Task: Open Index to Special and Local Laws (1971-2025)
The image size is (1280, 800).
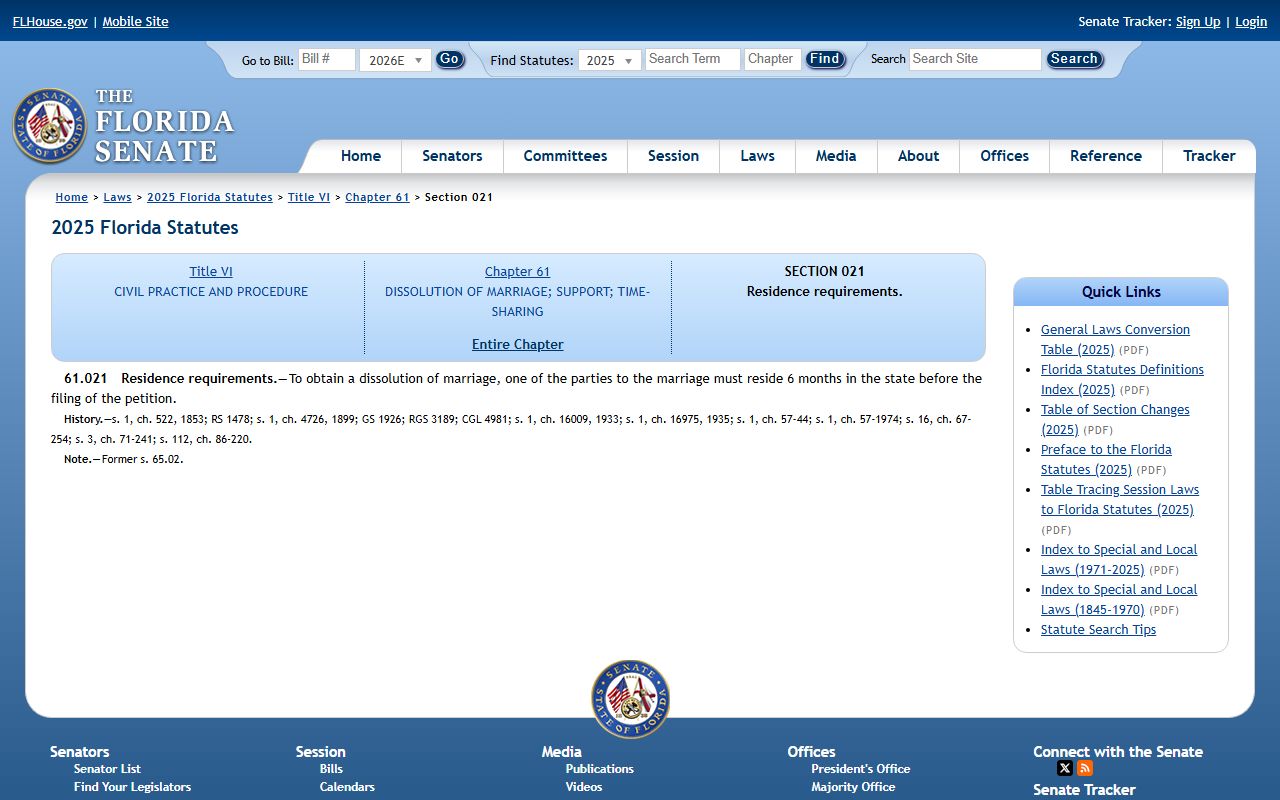Action: (1119, 559)
